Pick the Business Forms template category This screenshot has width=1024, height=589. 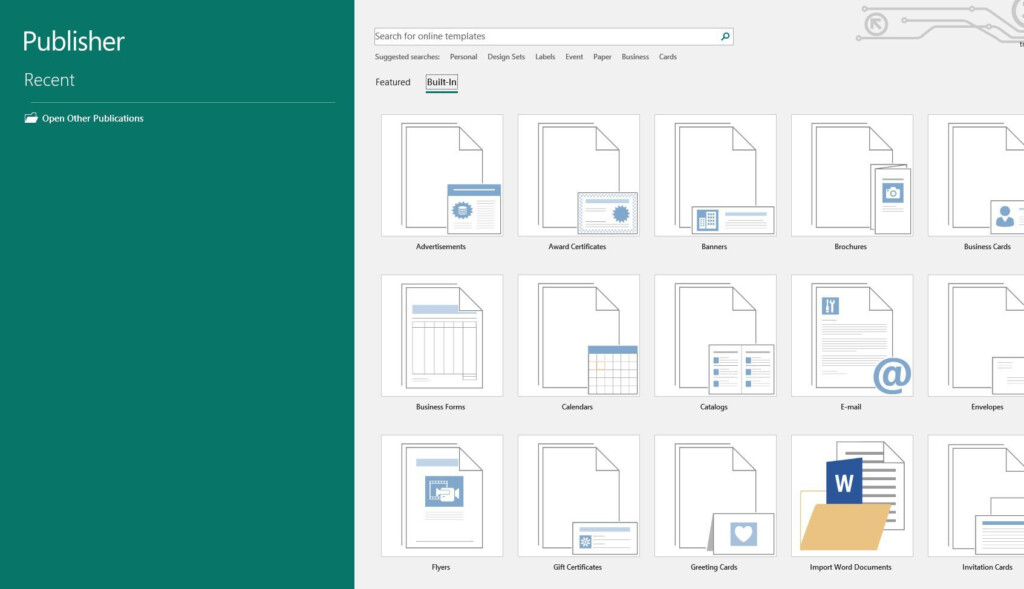(x=442, y=336)
